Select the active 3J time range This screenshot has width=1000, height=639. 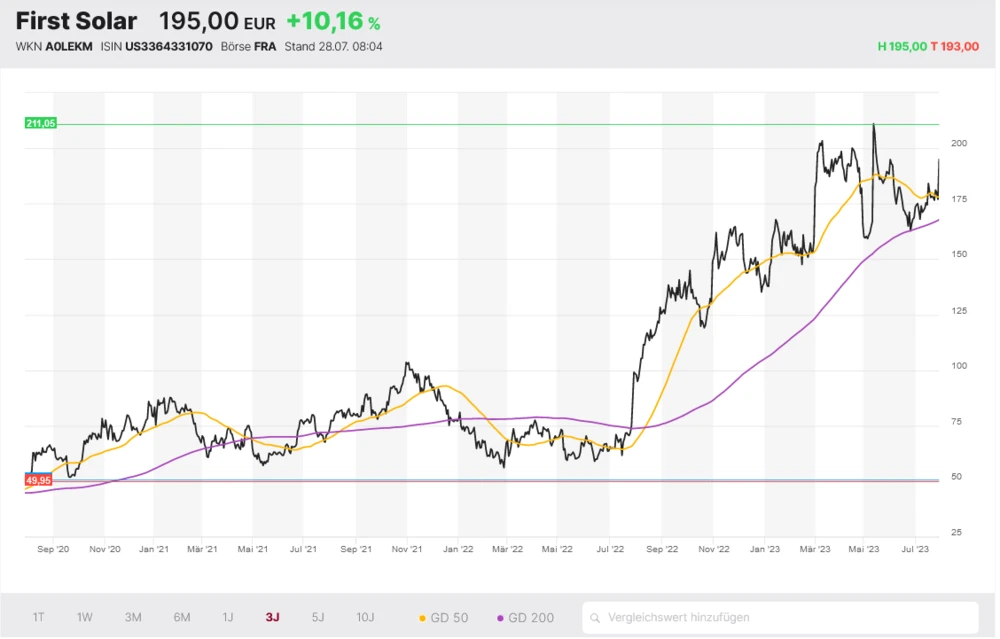[273, 618]
